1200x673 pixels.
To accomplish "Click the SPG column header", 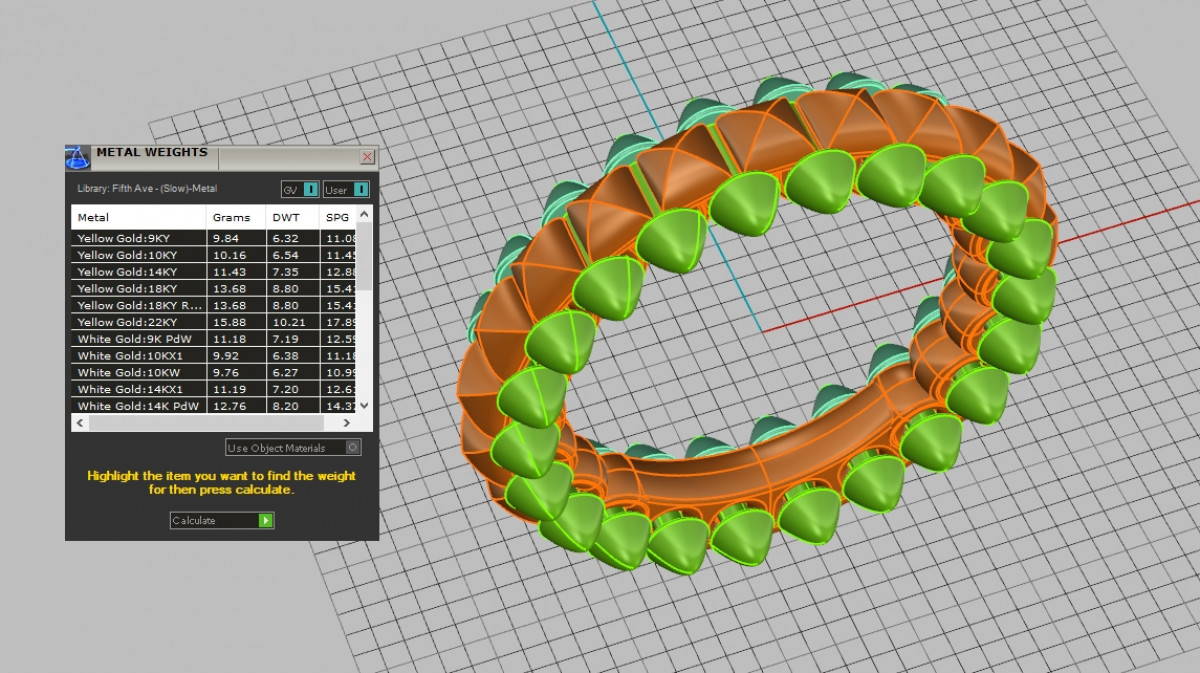I will point(338,217).
